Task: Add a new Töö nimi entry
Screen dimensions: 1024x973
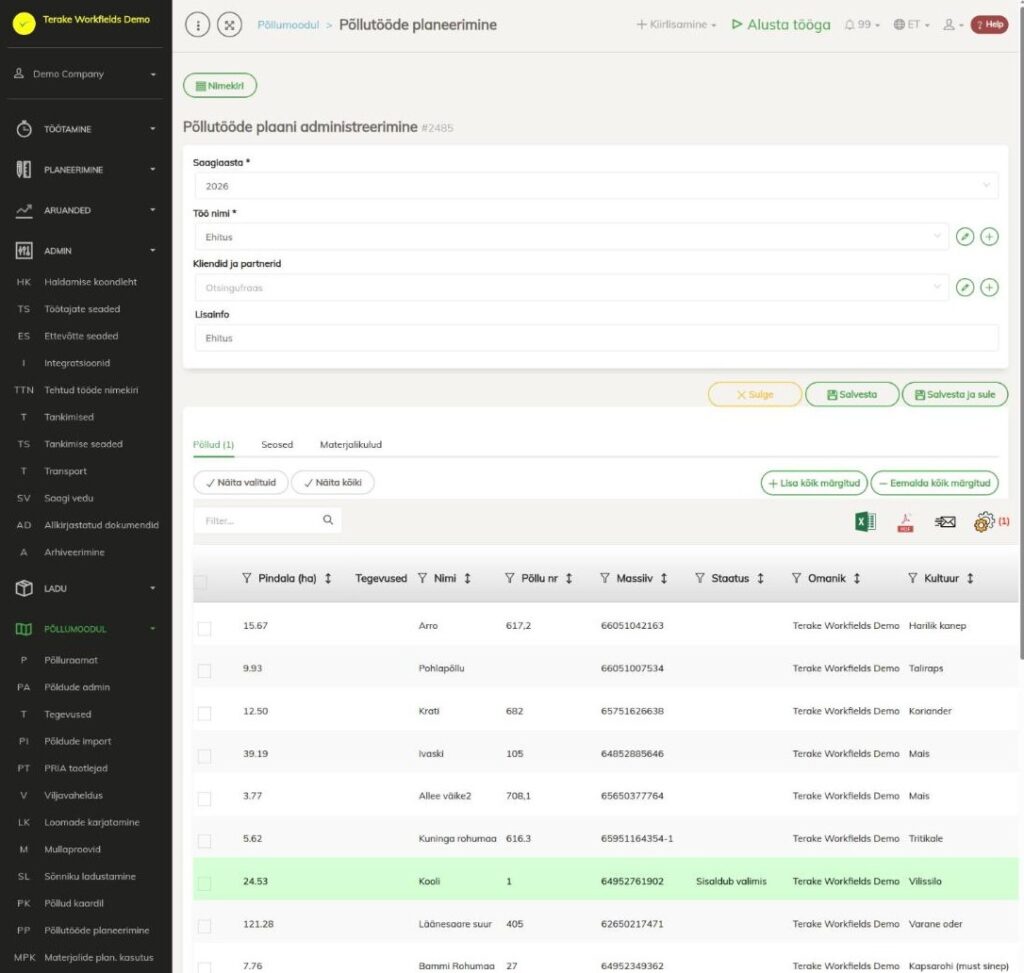Action: [x=989, y=236]
